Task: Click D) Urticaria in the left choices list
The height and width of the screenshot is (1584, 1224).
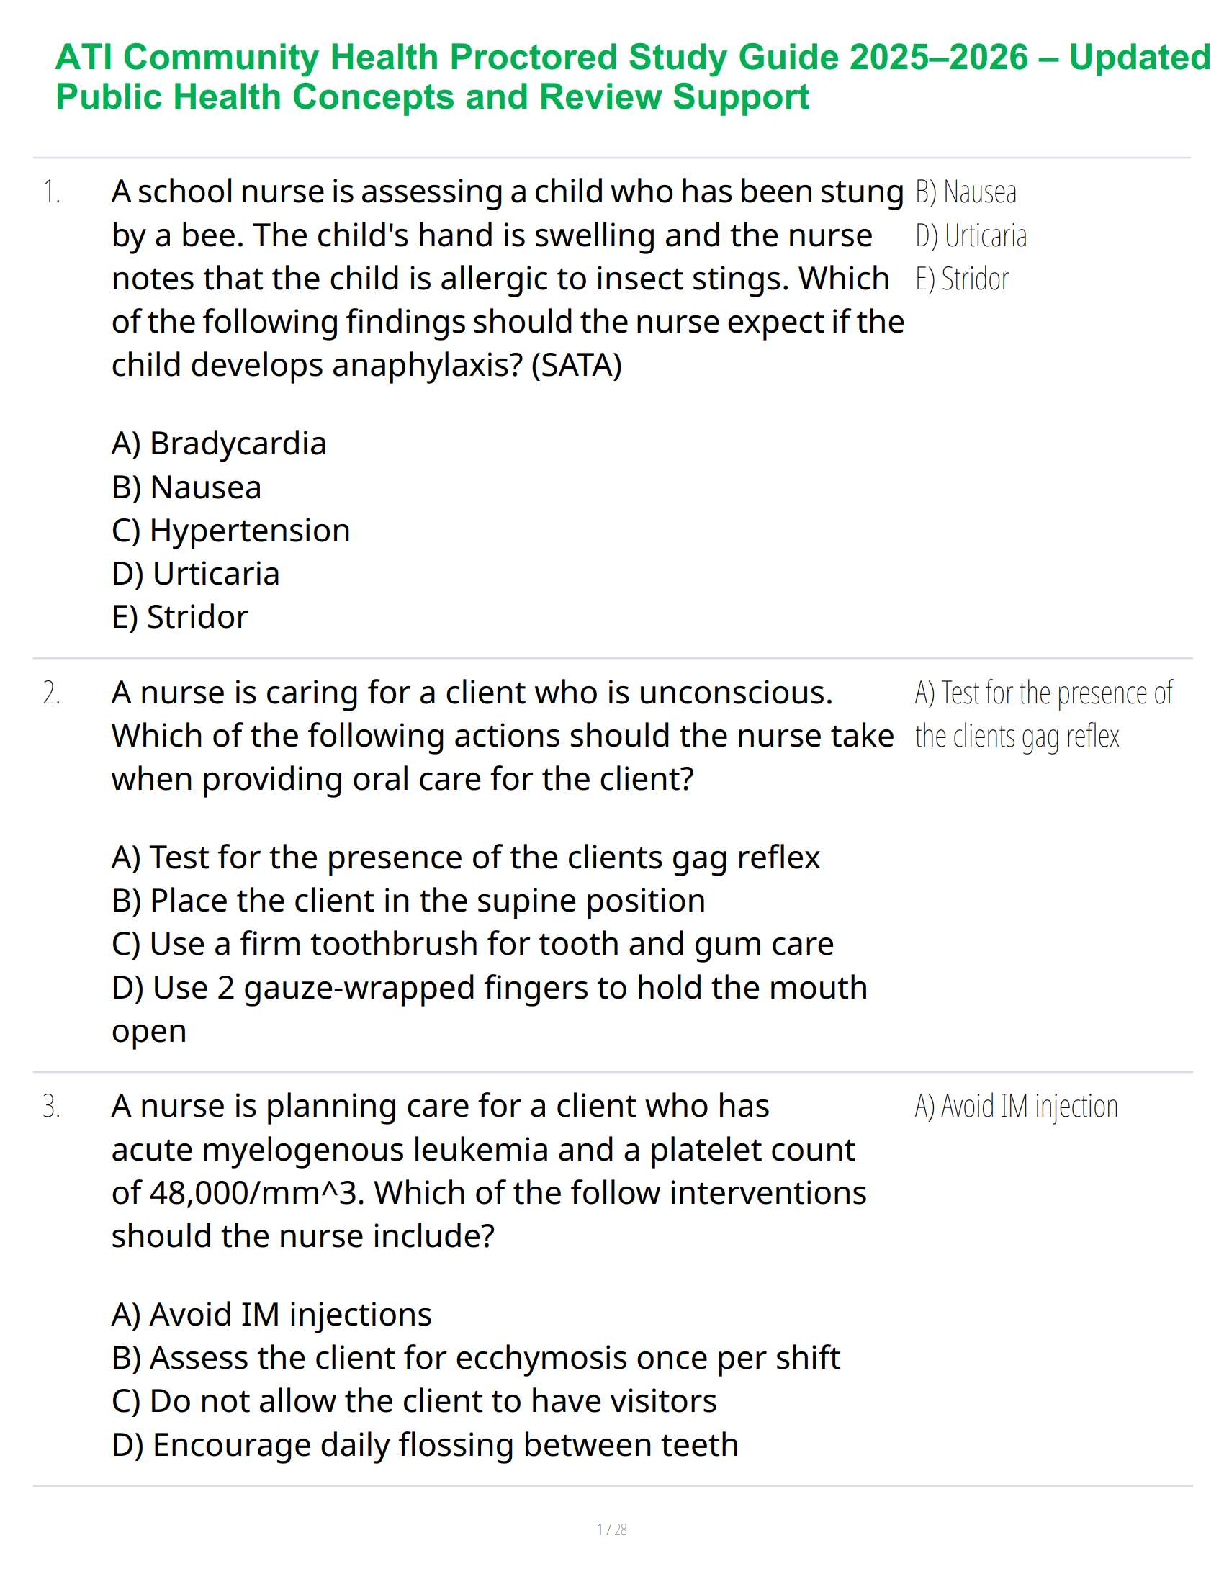Action: 196,574
